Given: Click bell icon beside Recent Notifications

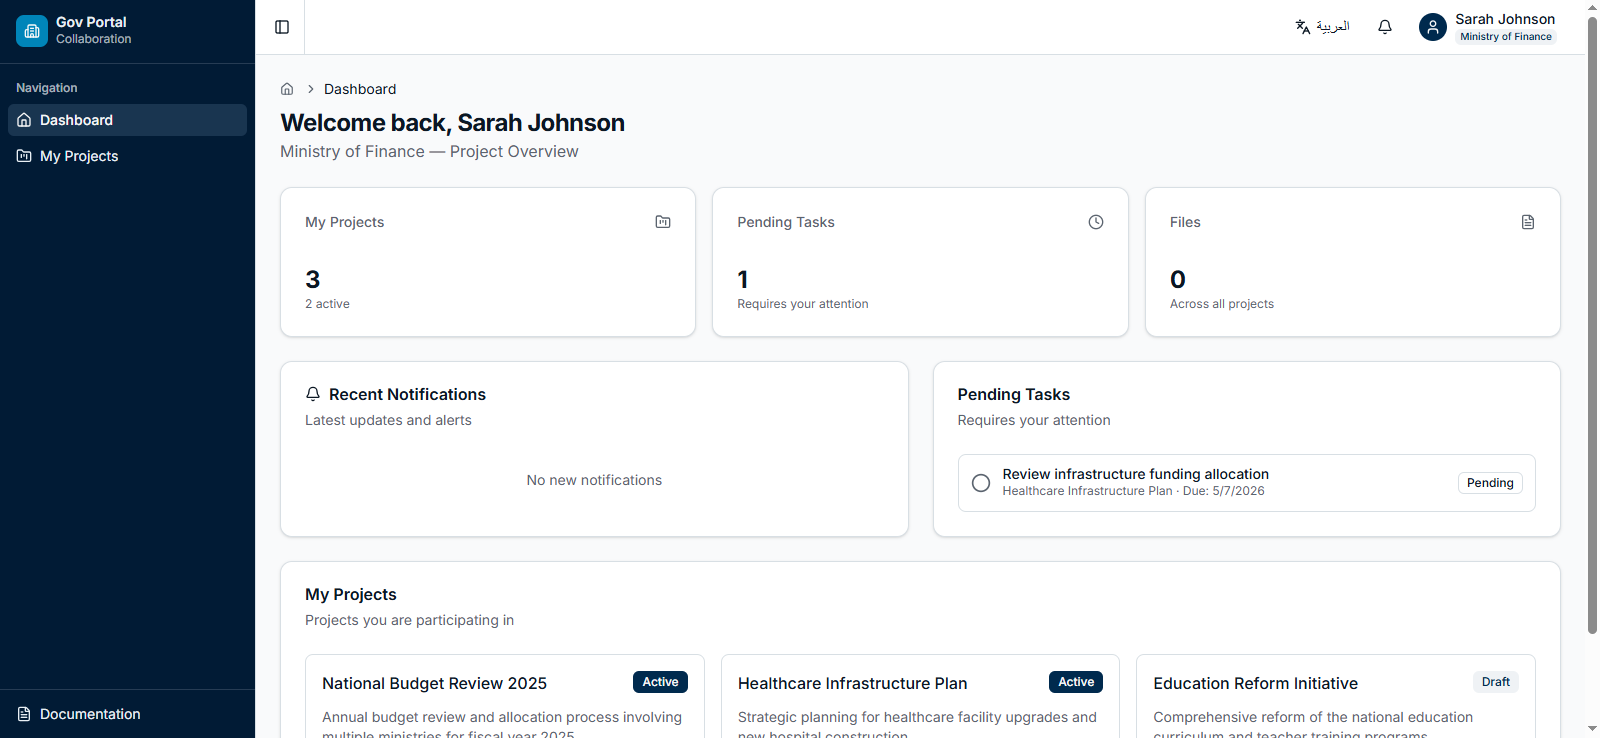Looking at the screenshot, I should pyautogui.click(x=313, y=394).
